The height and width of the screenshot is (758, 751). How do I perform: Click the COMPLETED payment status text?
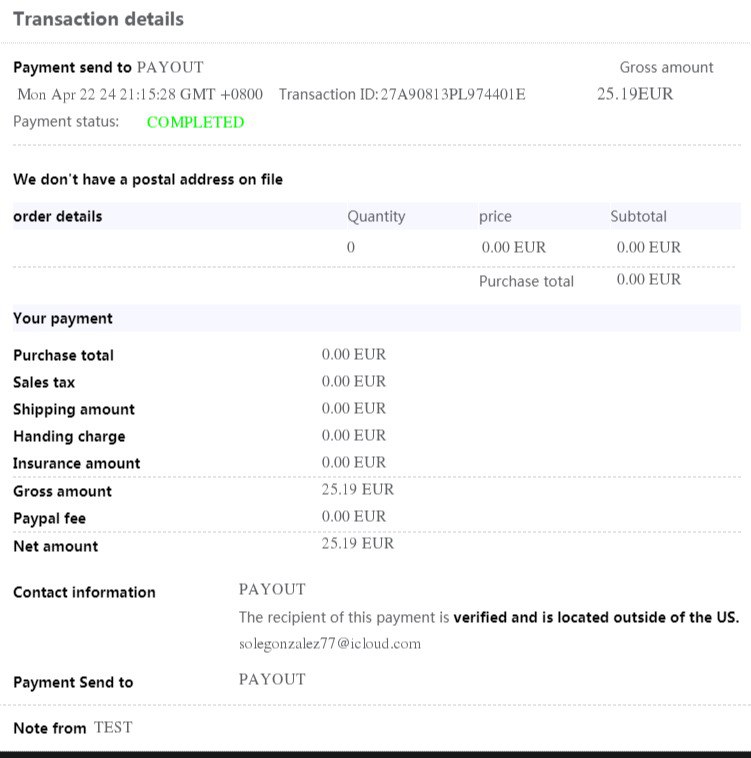pos(195,122)
